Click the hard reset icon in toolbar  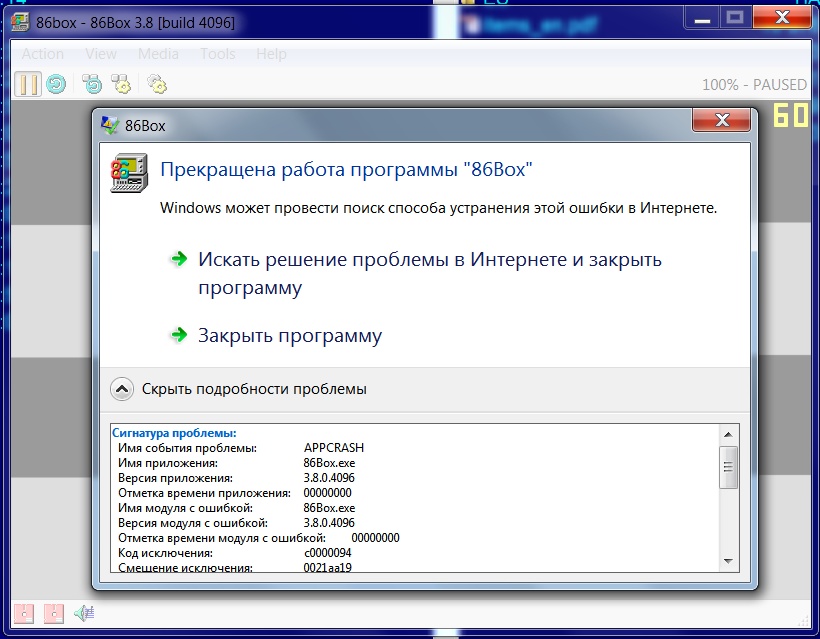point(56,84)
